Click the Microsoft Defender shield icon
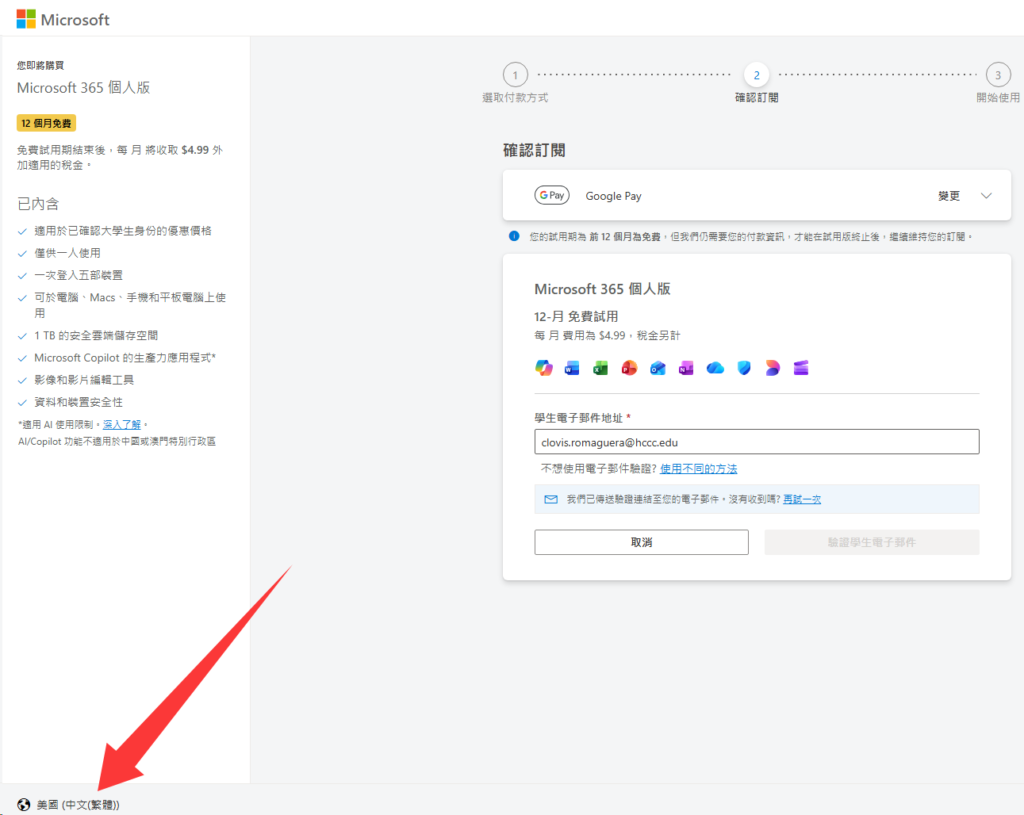 coord(743,368)
